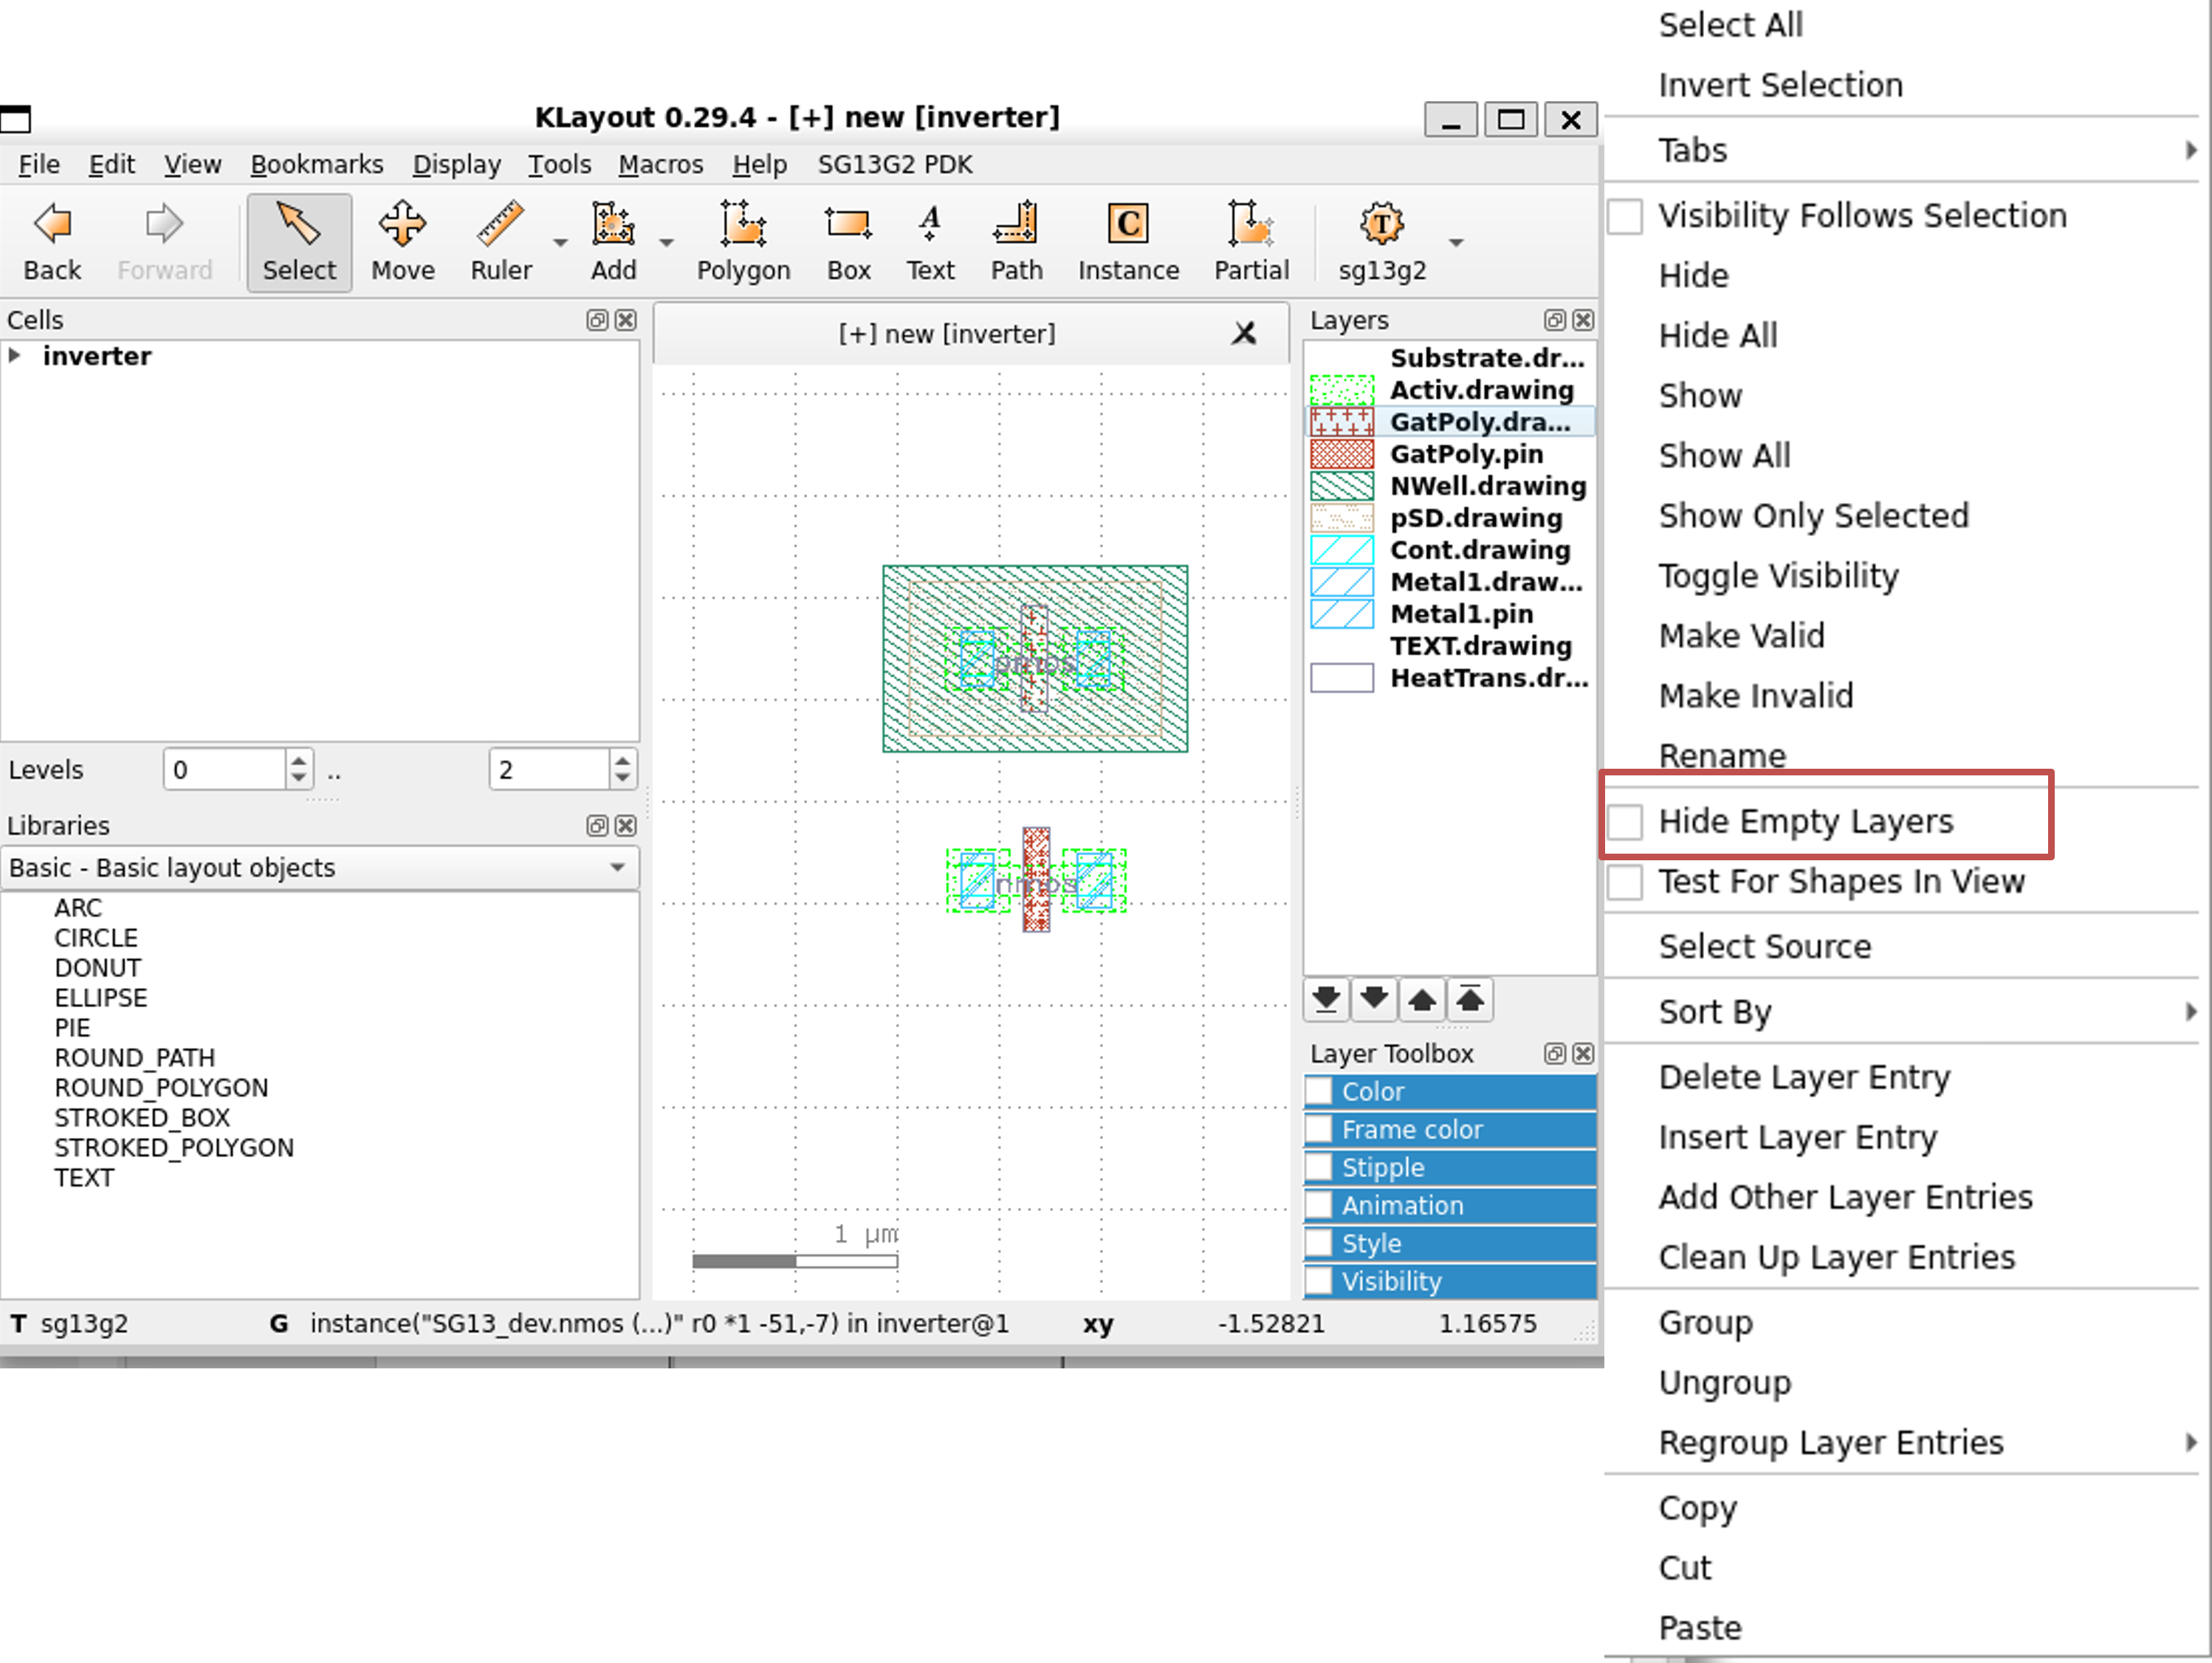2212x1663 pixels.
Task: Open the Basic libraries dropdown
Action: click(x=320, y=867)
